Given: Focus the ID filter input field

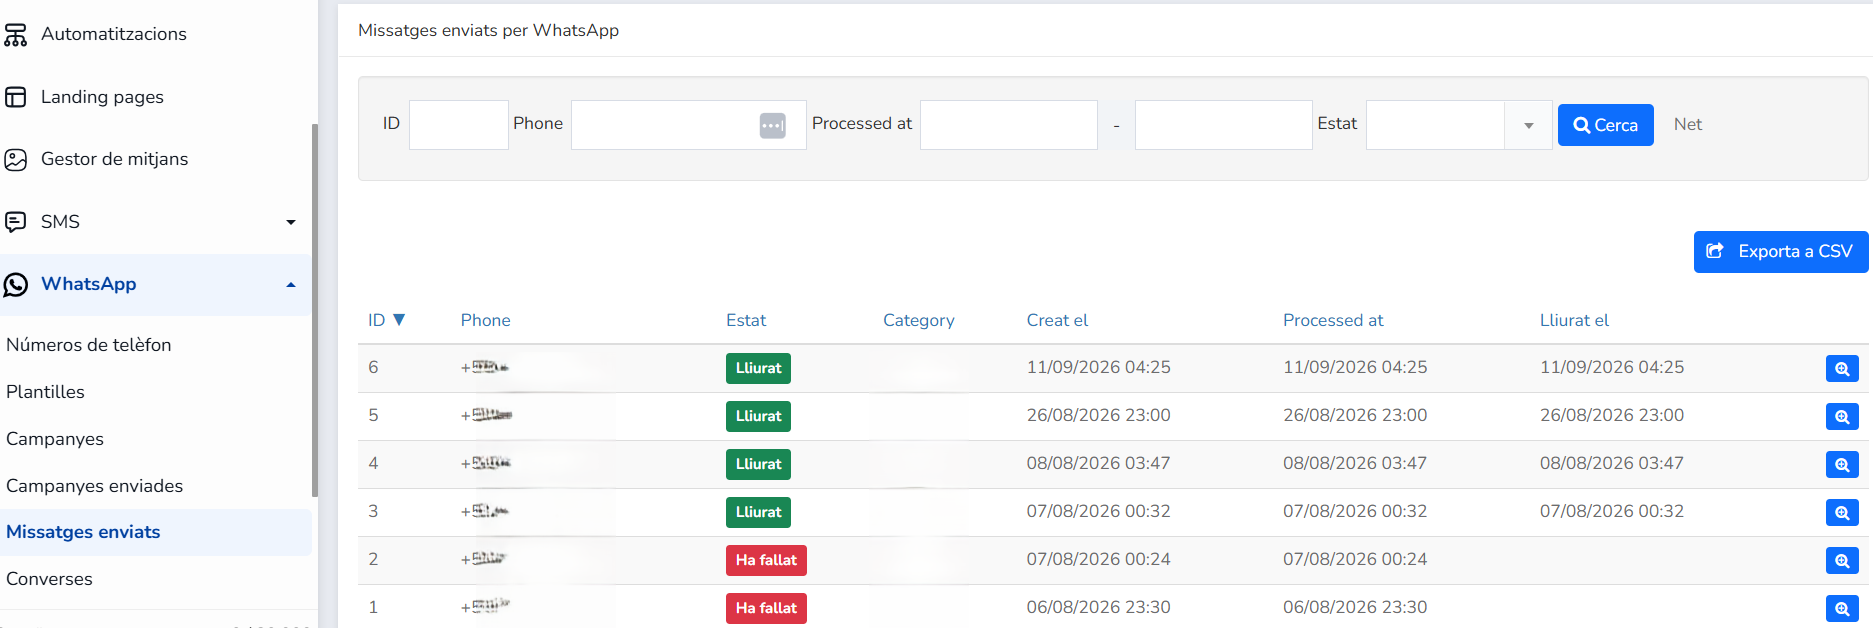Looking at the screenshot, I should pos(459,125).
